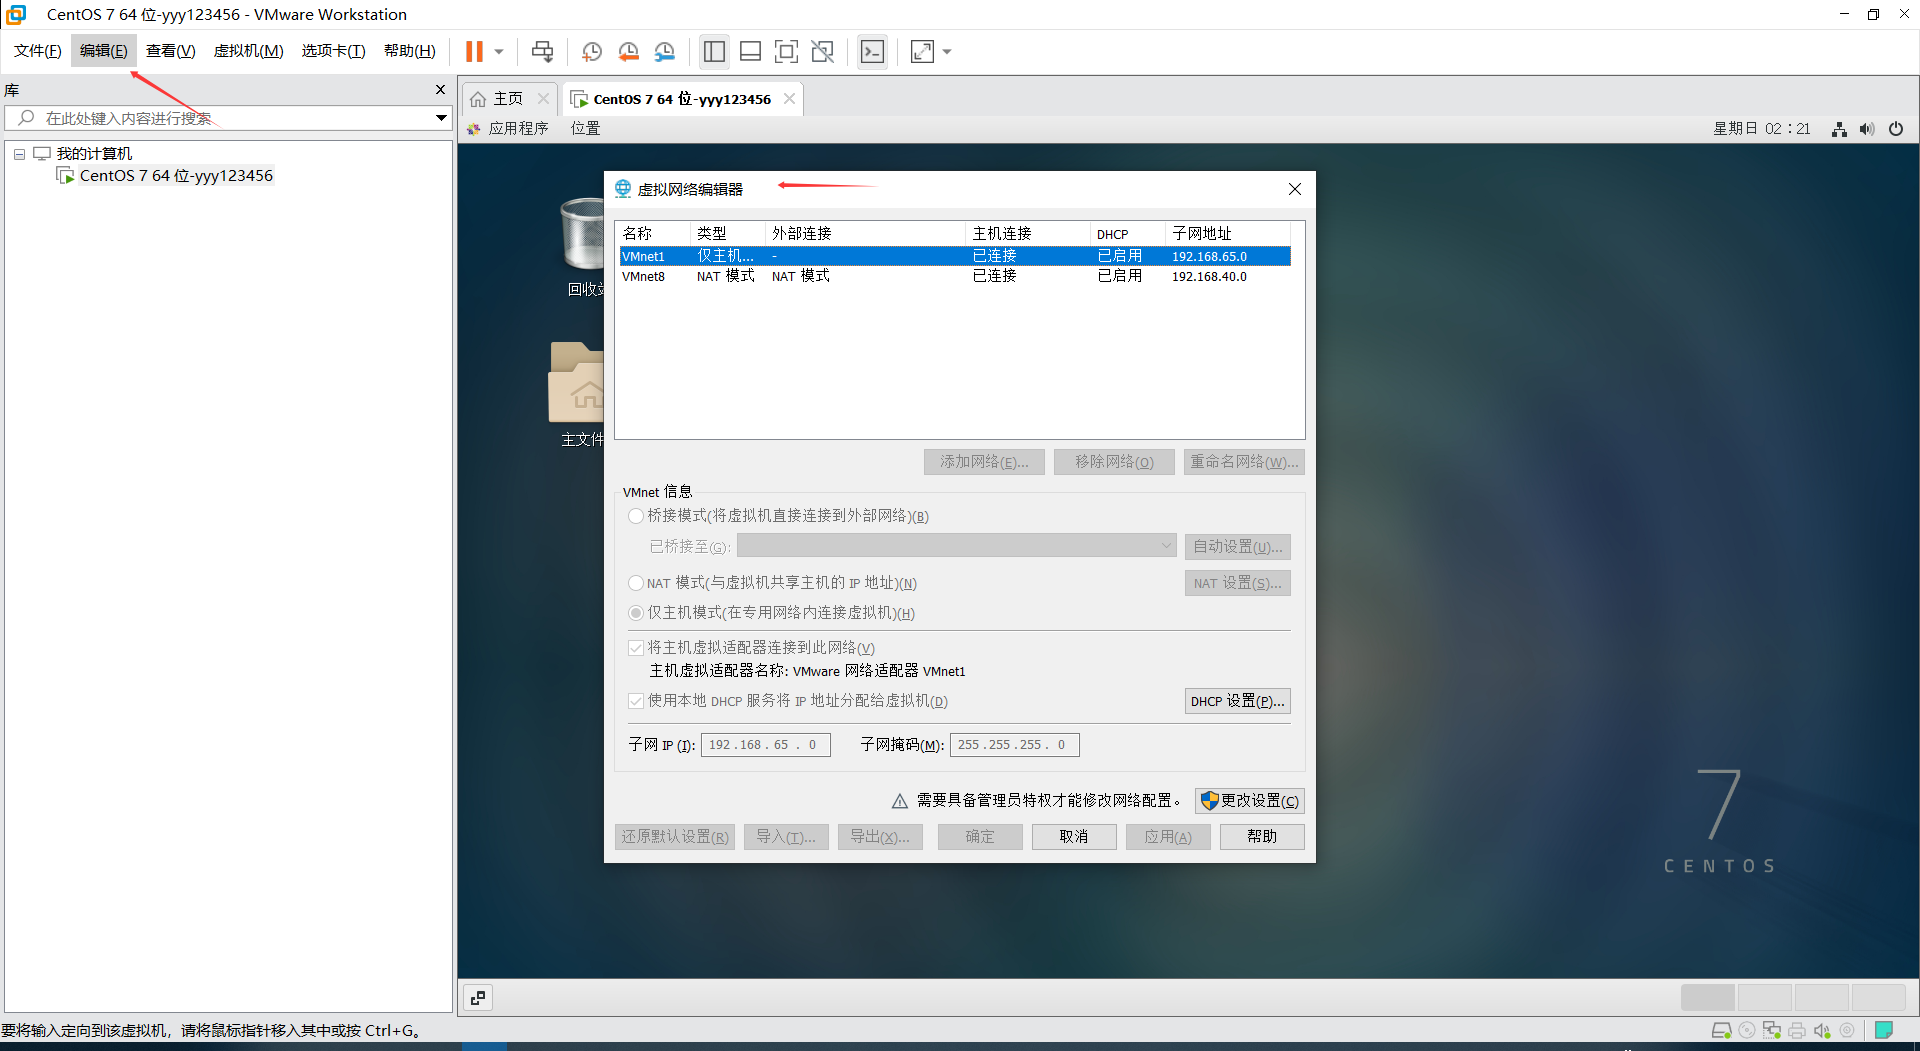This screenshot has height=1051, width=1920.
Task: Click 还原默认设置(R) button
Action: click(x=675, y=837)
